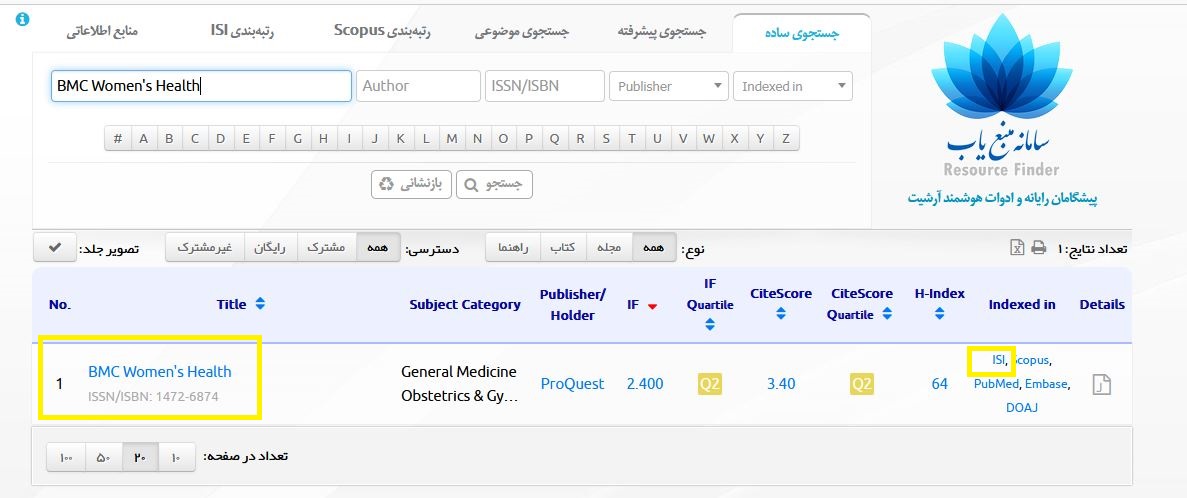Image resolution: width=1187 pixels, height=498 pixels.
Task: Toggle the تصویر جلد checkmark button
Action: click(x=55, y=248)
